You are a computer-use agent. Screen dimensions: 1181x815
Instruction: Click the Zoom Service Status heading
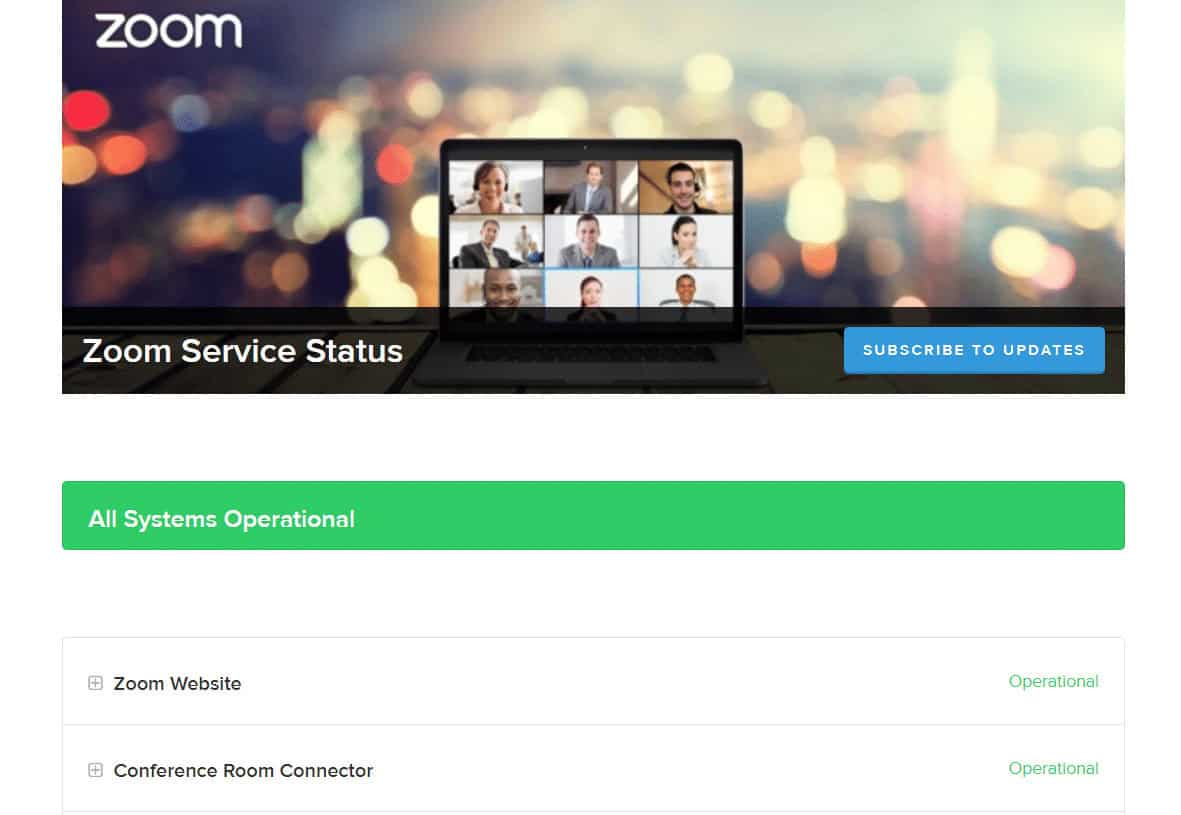[242, 351]
